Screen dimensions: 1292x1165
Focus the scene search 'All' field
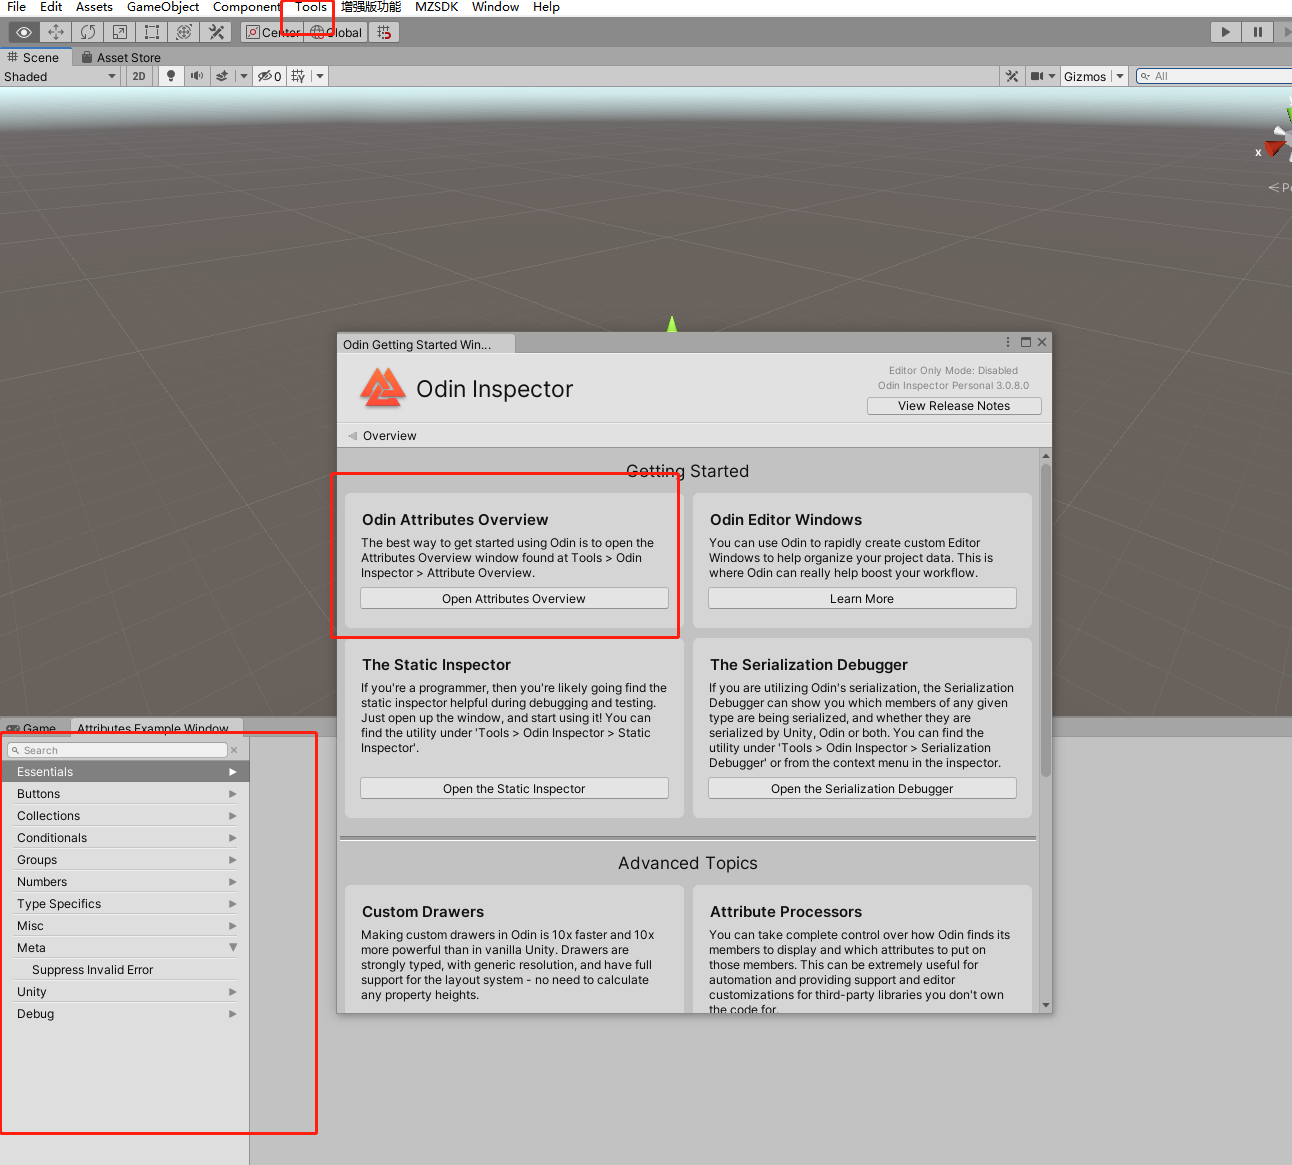[1214, 76]
